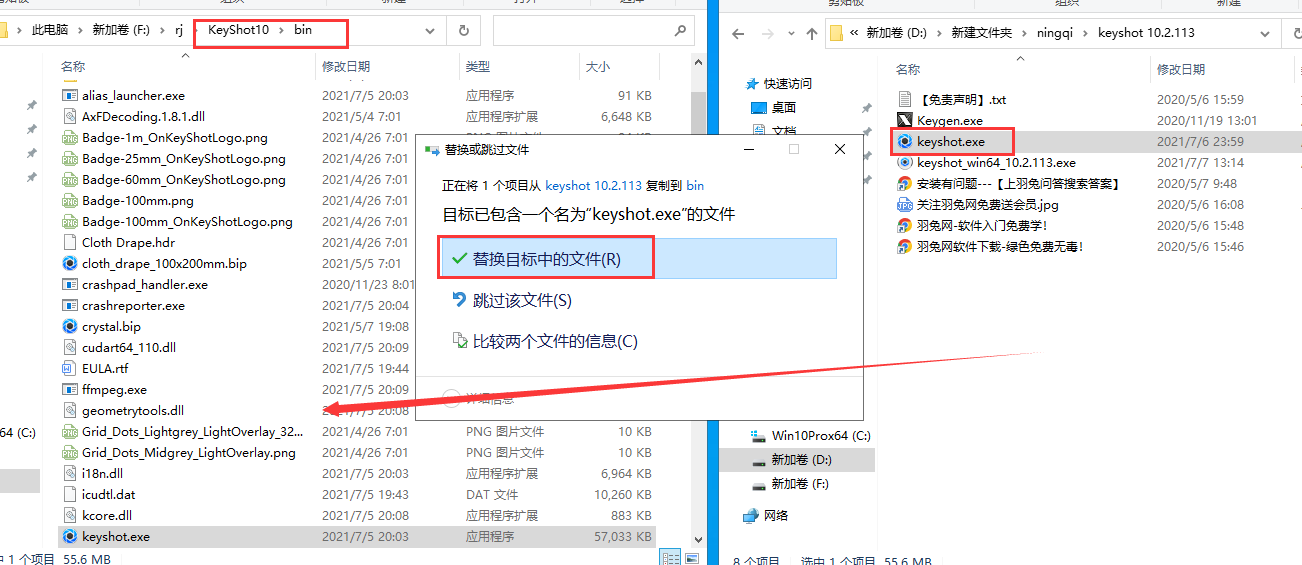This screenshot has width=1302, height=565.
Task: Click Cloth Drape.hdr file icon
Action: pos(70,243)
